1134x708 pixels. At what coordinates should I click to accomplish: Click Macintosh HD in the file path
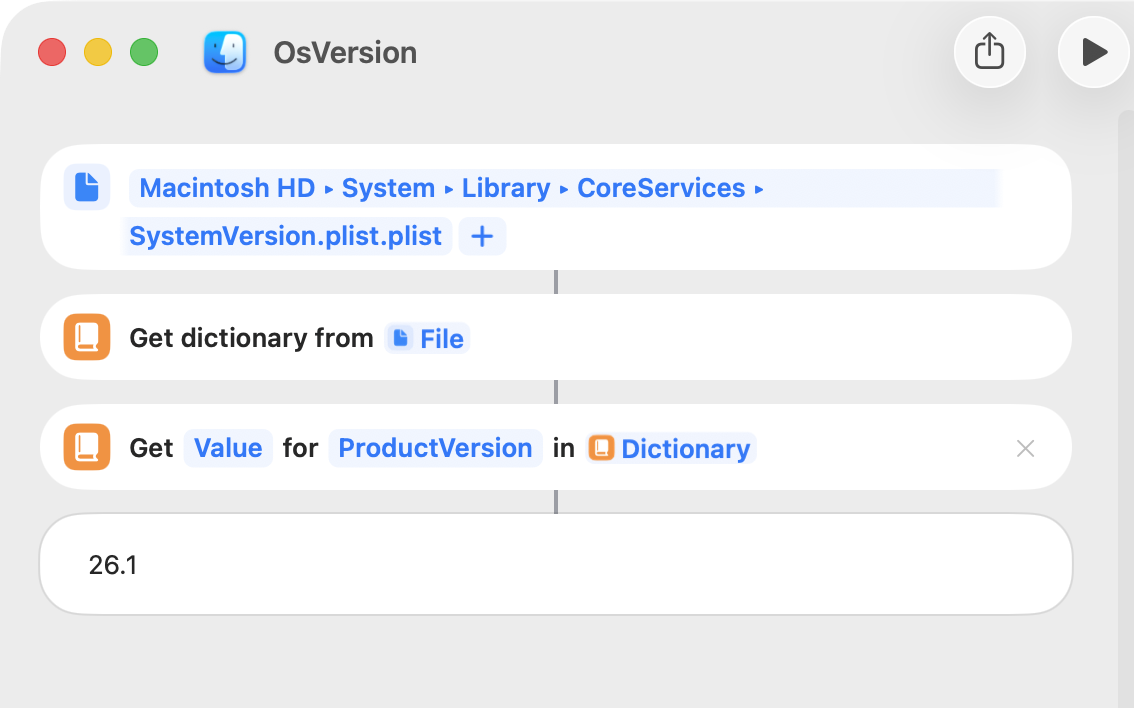tap(227, 188)
